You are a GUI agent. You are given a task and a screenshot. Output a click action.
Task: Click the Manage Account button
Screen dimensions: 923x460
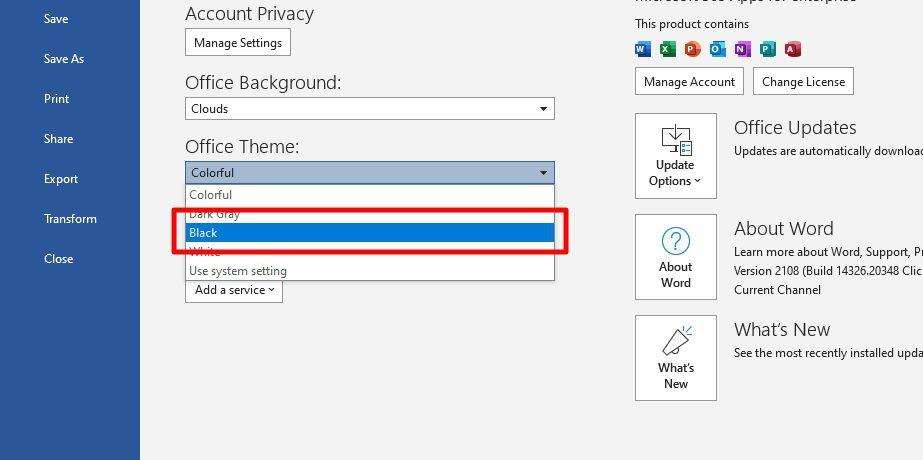tap(689, 81)
